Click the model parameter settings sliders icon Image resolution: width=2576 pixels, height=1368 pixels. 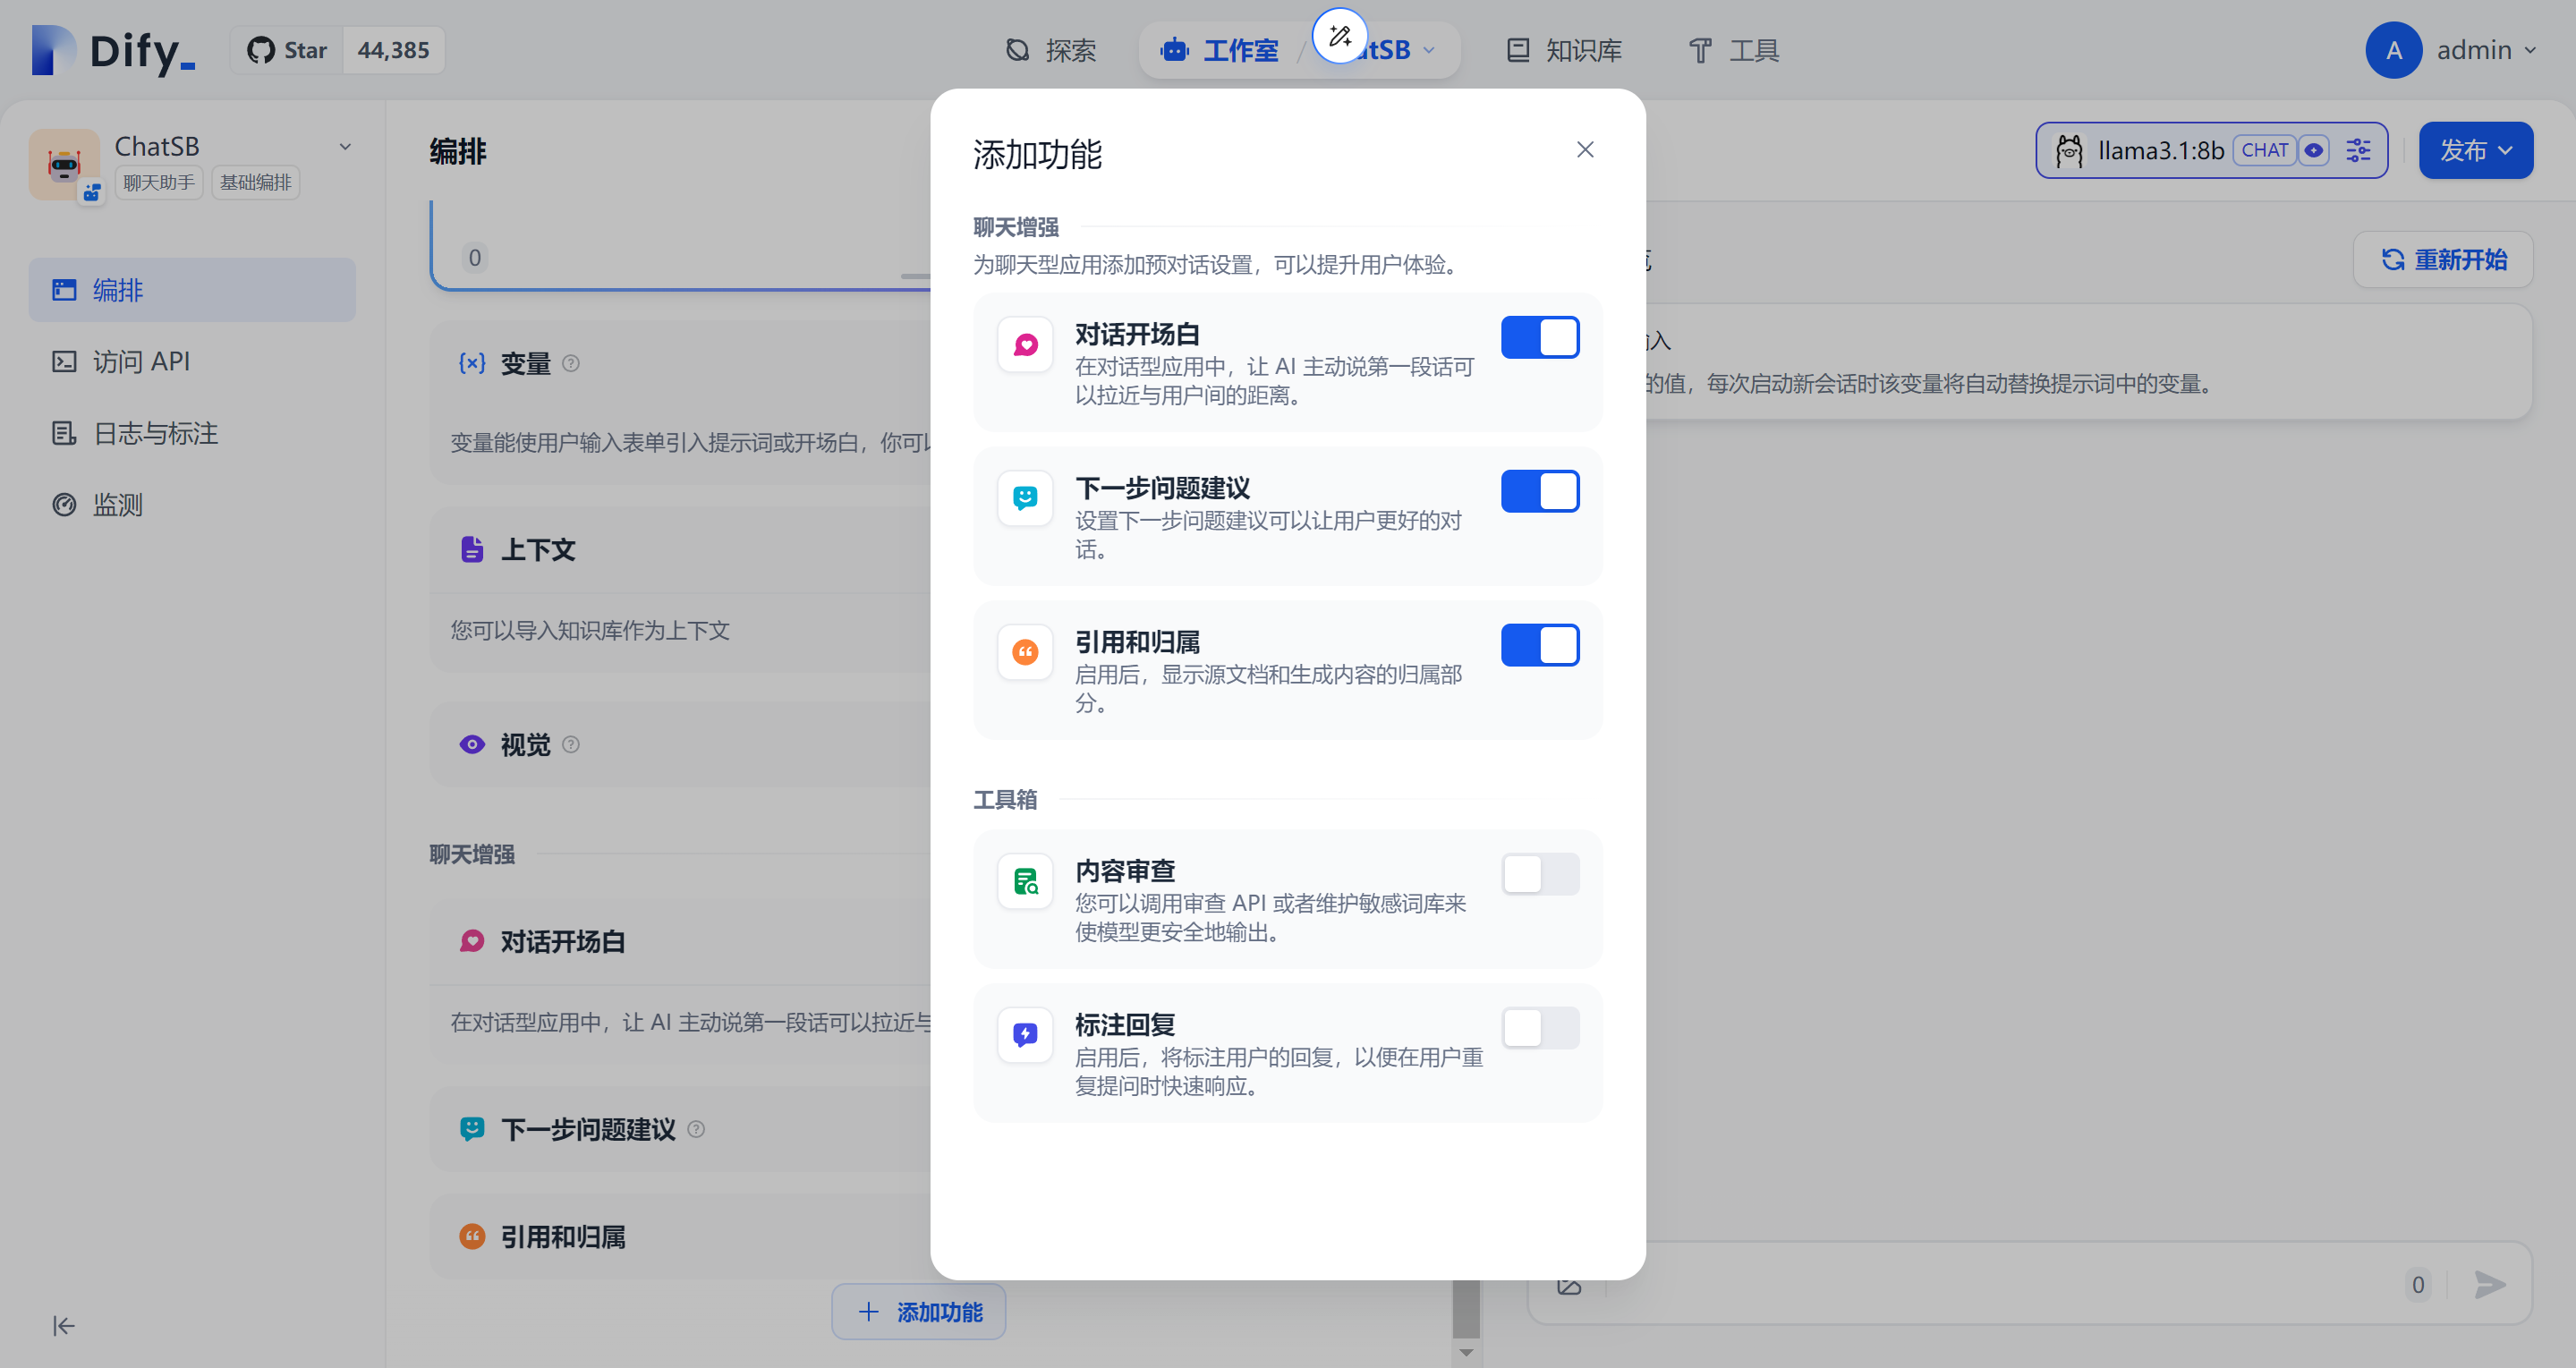tap(2358, 151)
